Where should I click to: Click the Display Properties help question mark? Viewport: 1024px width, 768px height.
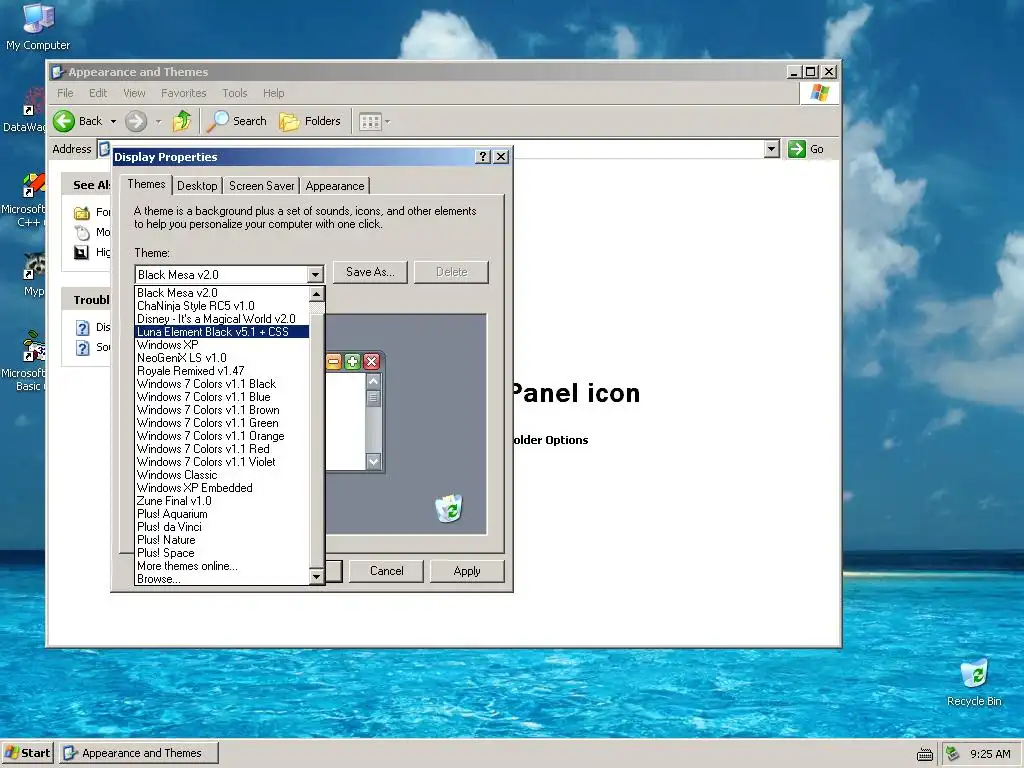click(483, 157)
